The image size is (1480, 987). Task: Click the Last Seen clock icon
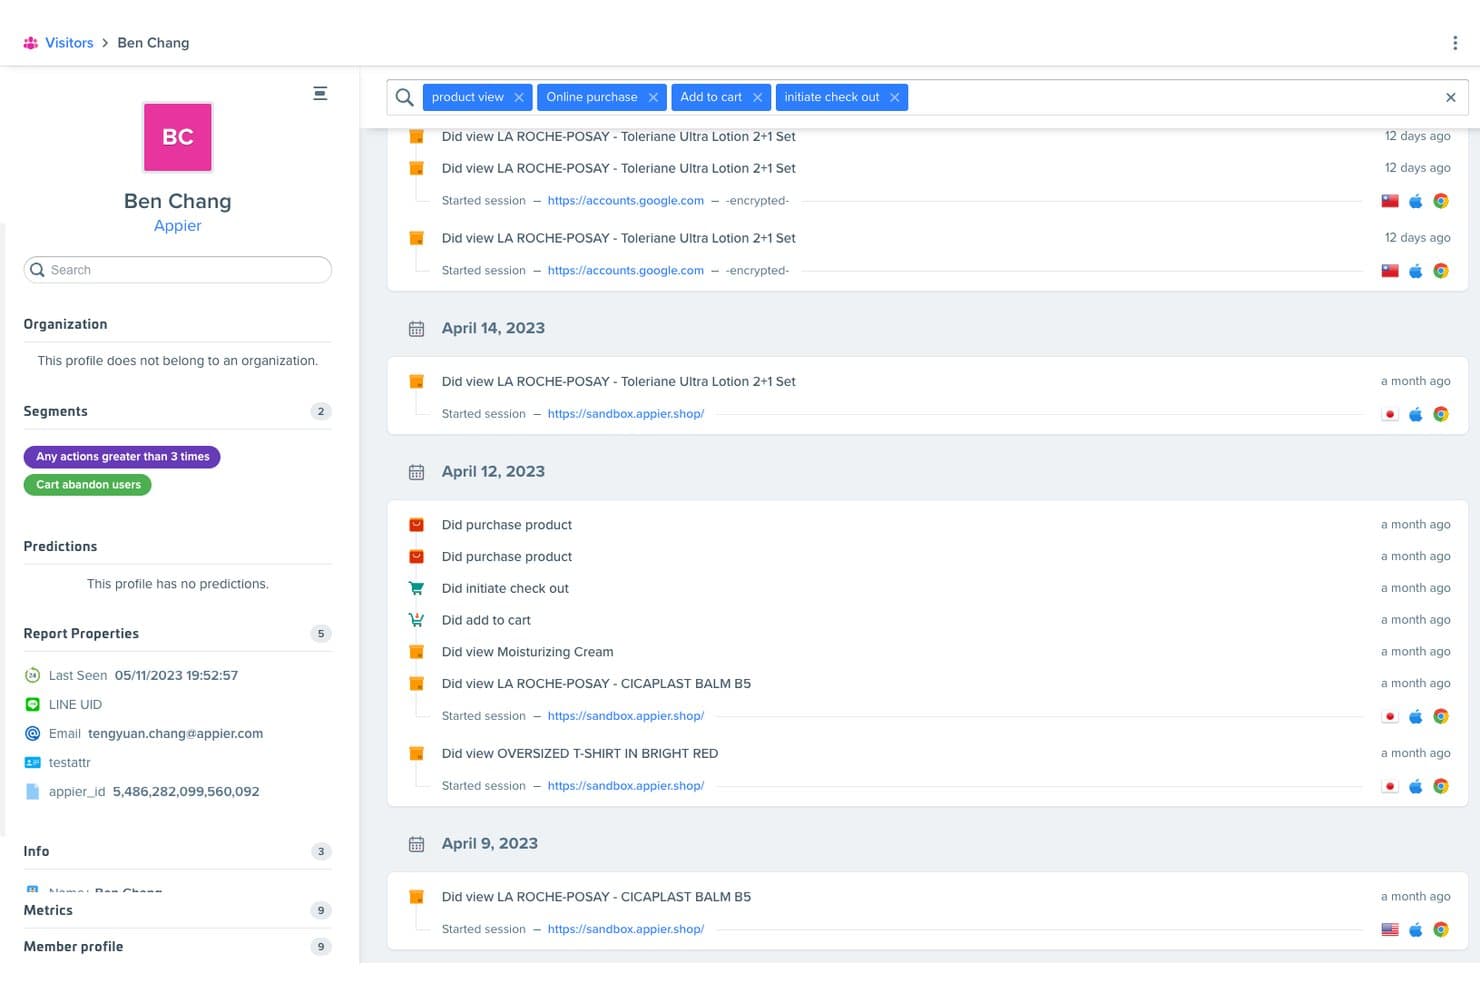pyautogui.click(x=32, y=675)
